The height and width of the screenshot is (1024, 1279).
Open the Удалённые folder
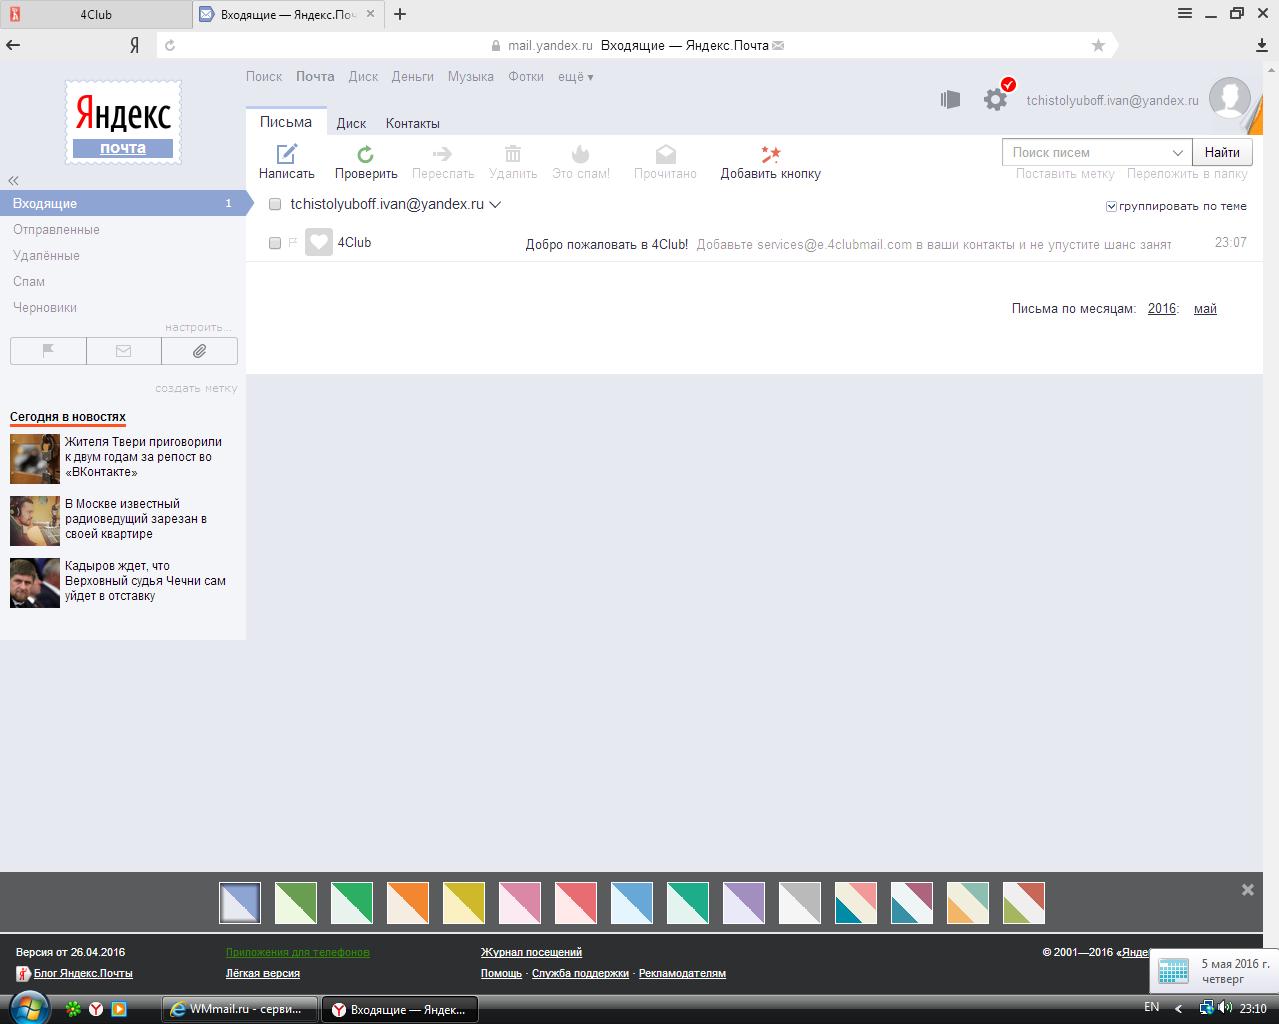[x=46, y=255]
